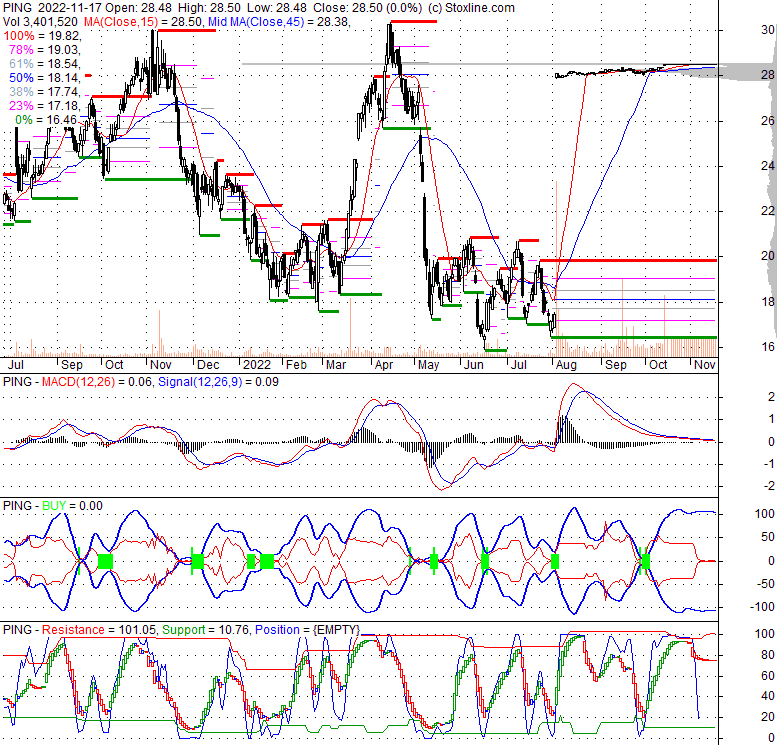778x746 pixels.
Task: Click the '(c) Stoxline.com' label
Action: 470,8
